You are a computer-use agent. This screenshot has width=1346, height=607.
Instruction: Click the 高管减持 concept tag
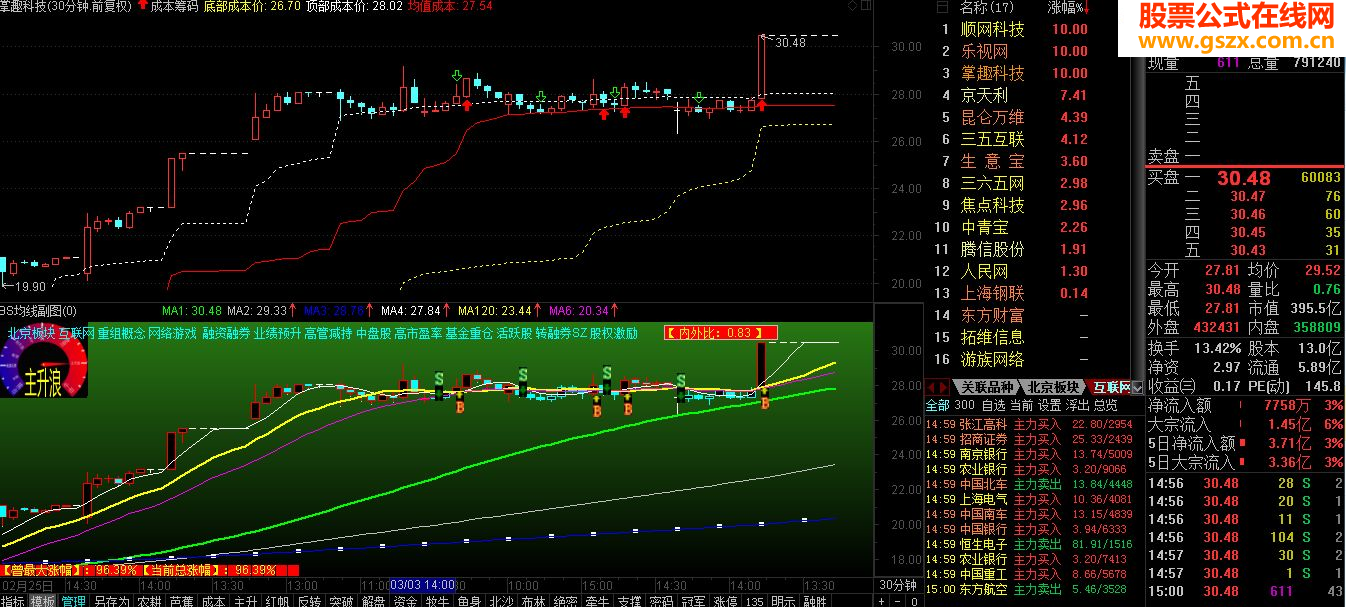pos(328,333)
